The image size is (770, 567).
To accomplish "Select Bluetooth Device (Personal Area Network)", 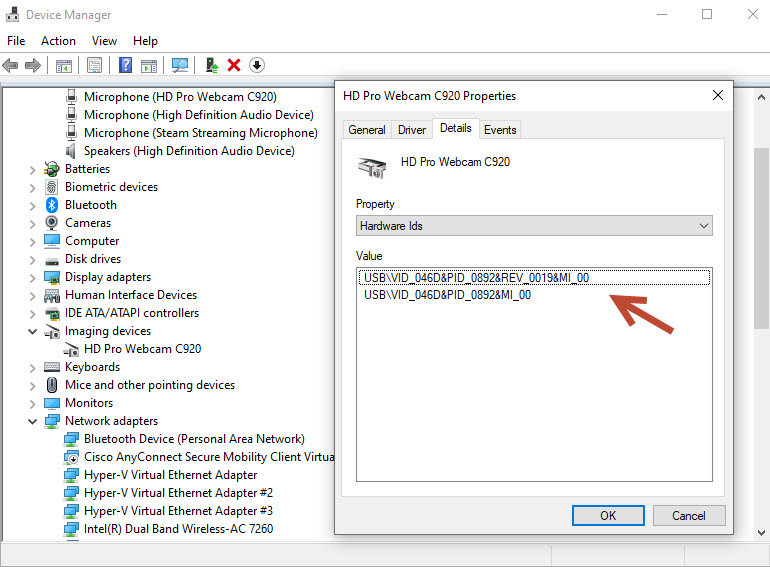I will tap(194, 439).
